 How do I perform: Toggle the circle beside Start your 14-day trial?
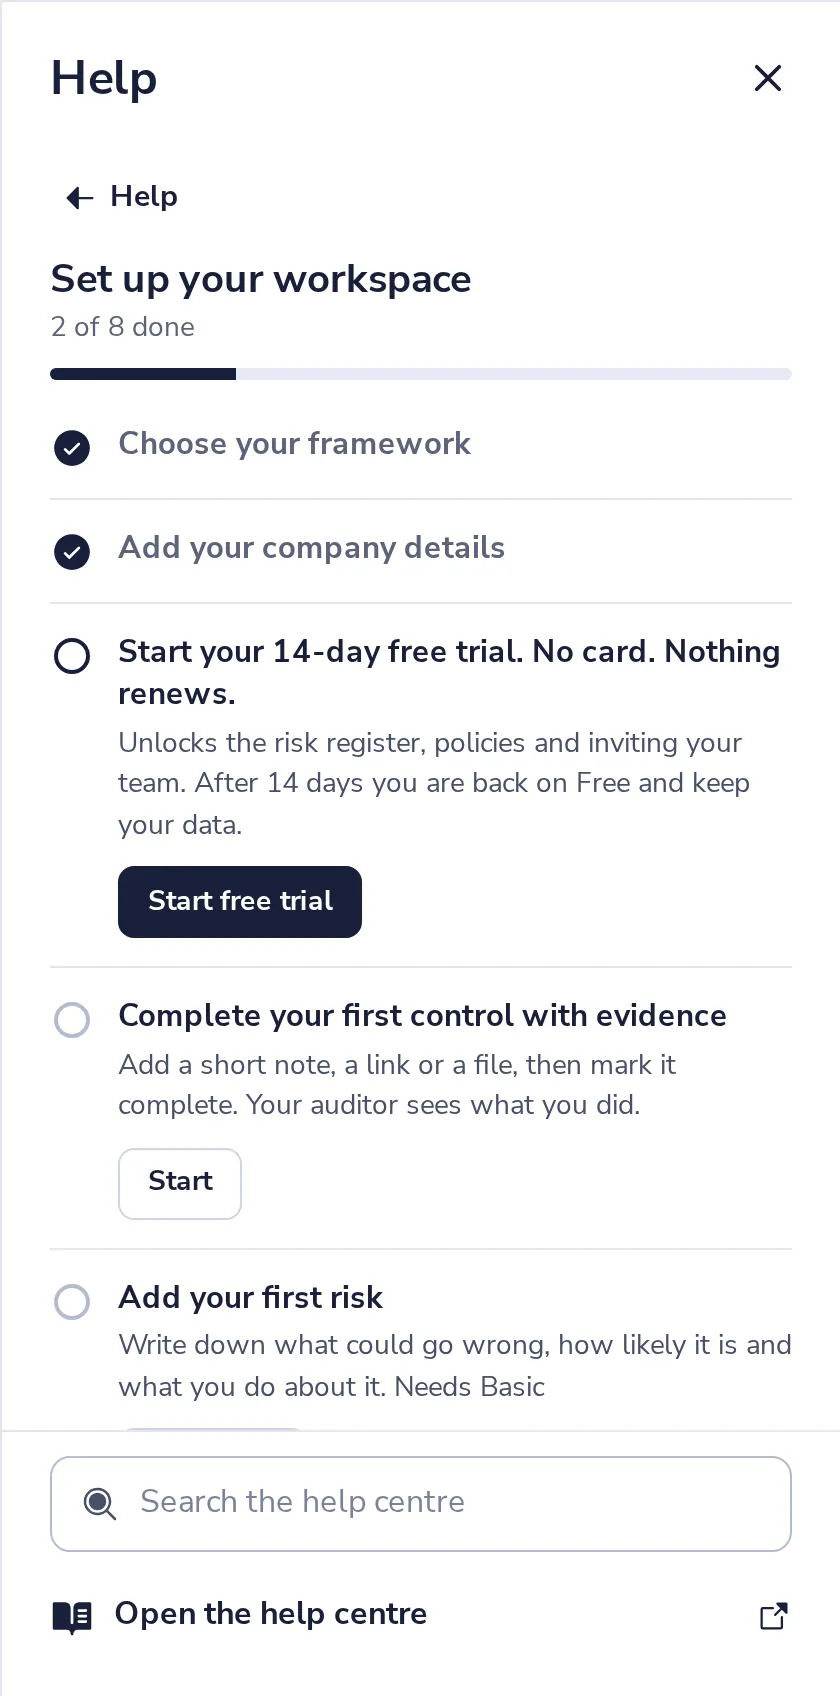coord(72,656)
